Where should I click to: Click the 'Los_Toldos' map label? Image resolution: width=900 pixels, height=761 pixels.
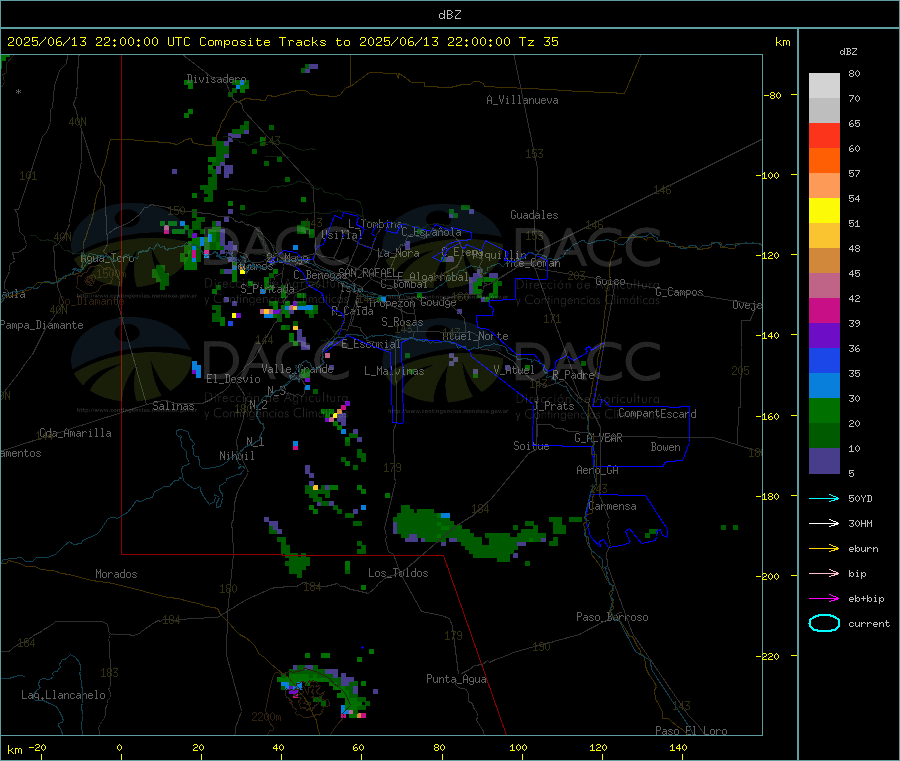pos(398,573)
